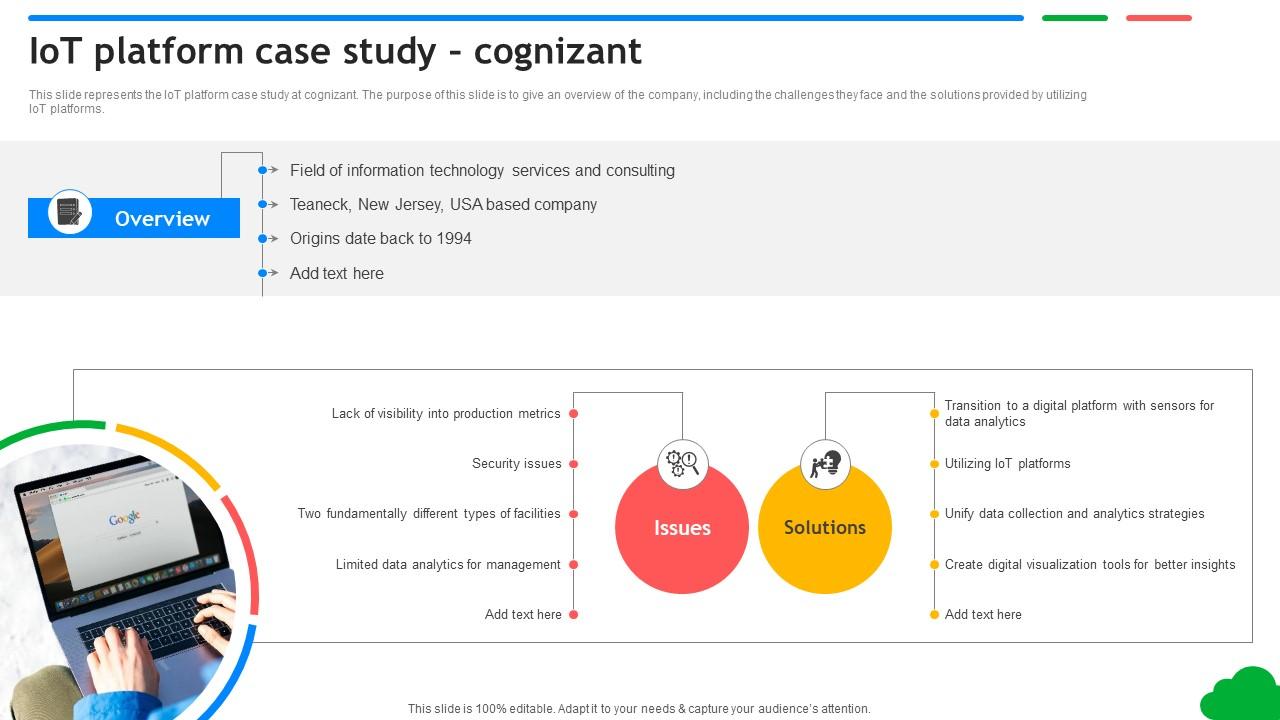The image size is (1280, 720).
Task: Select the blue Overview label box
Action: pos(134,218)
